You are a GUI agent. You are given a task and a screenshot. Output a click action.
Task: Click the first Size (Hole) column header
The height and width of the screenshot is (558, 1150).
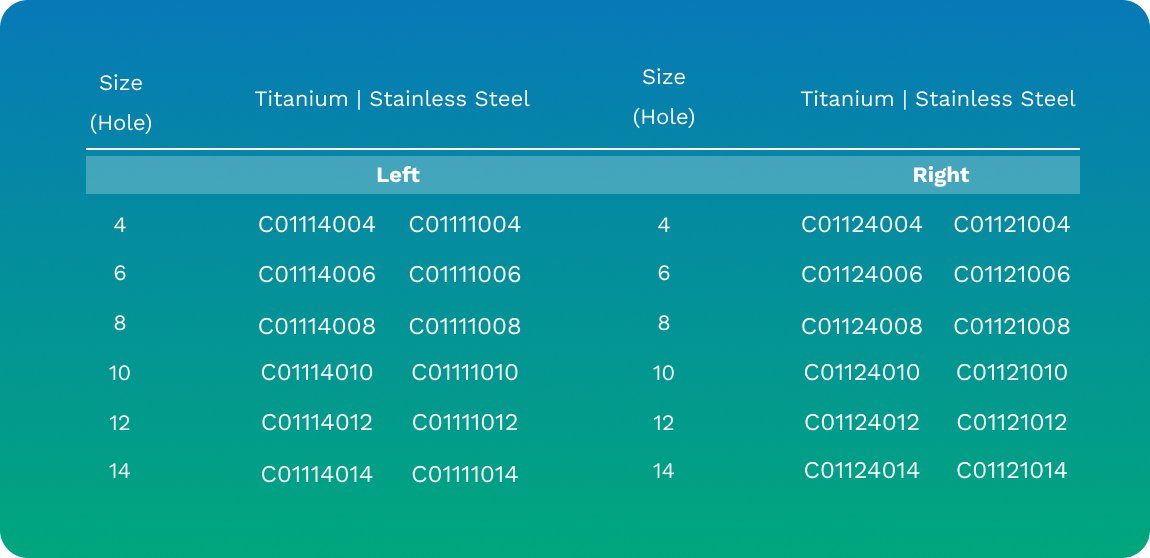click(x=121, y=103)
